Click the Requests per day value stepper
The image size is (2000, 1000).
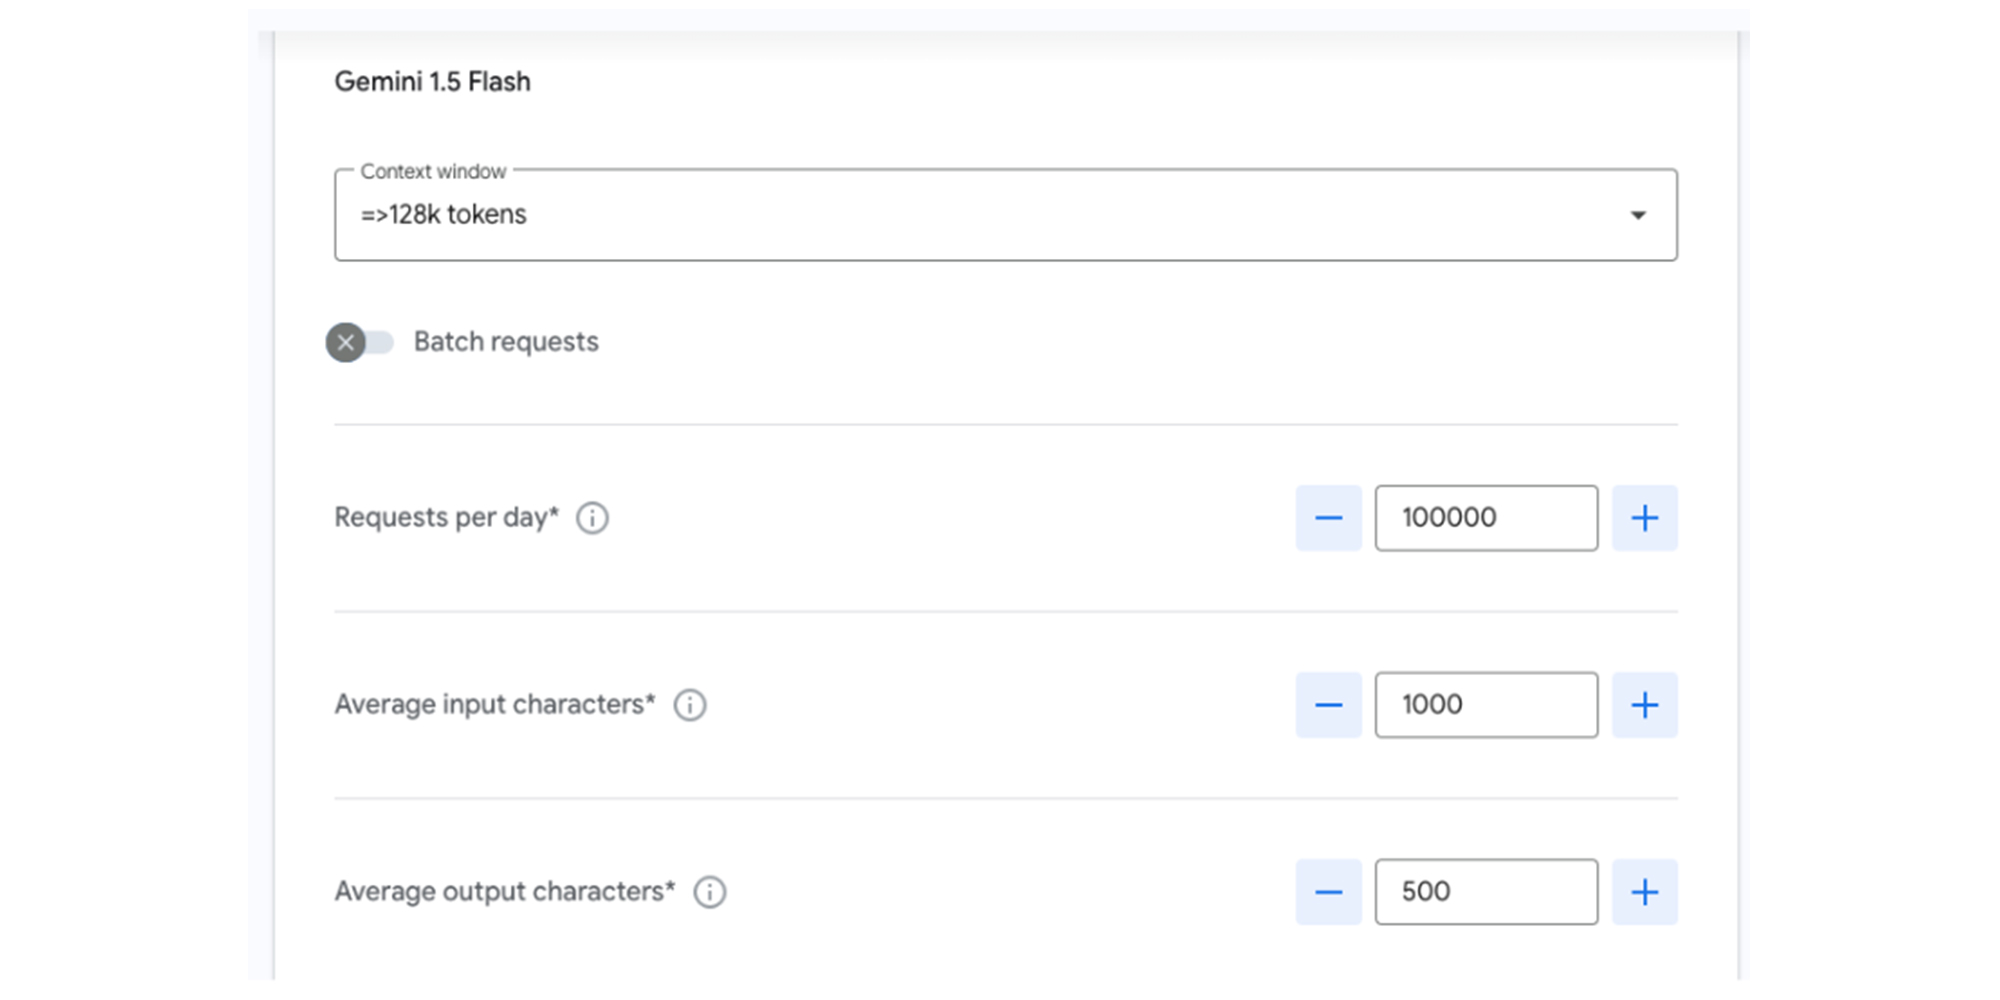point(1486,518)
